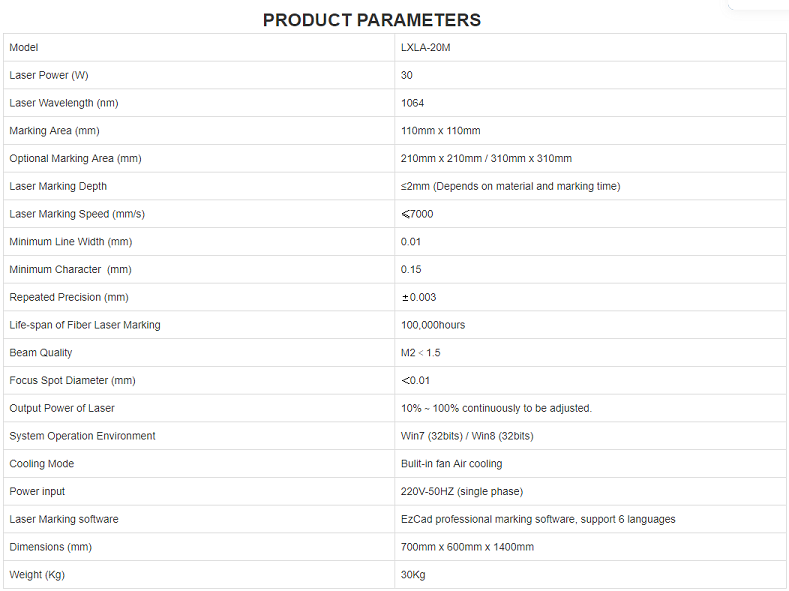Screen dimensions: 789x591
Task: Select the 110mm x 110mm marking area
Action: tap(440, 131)
